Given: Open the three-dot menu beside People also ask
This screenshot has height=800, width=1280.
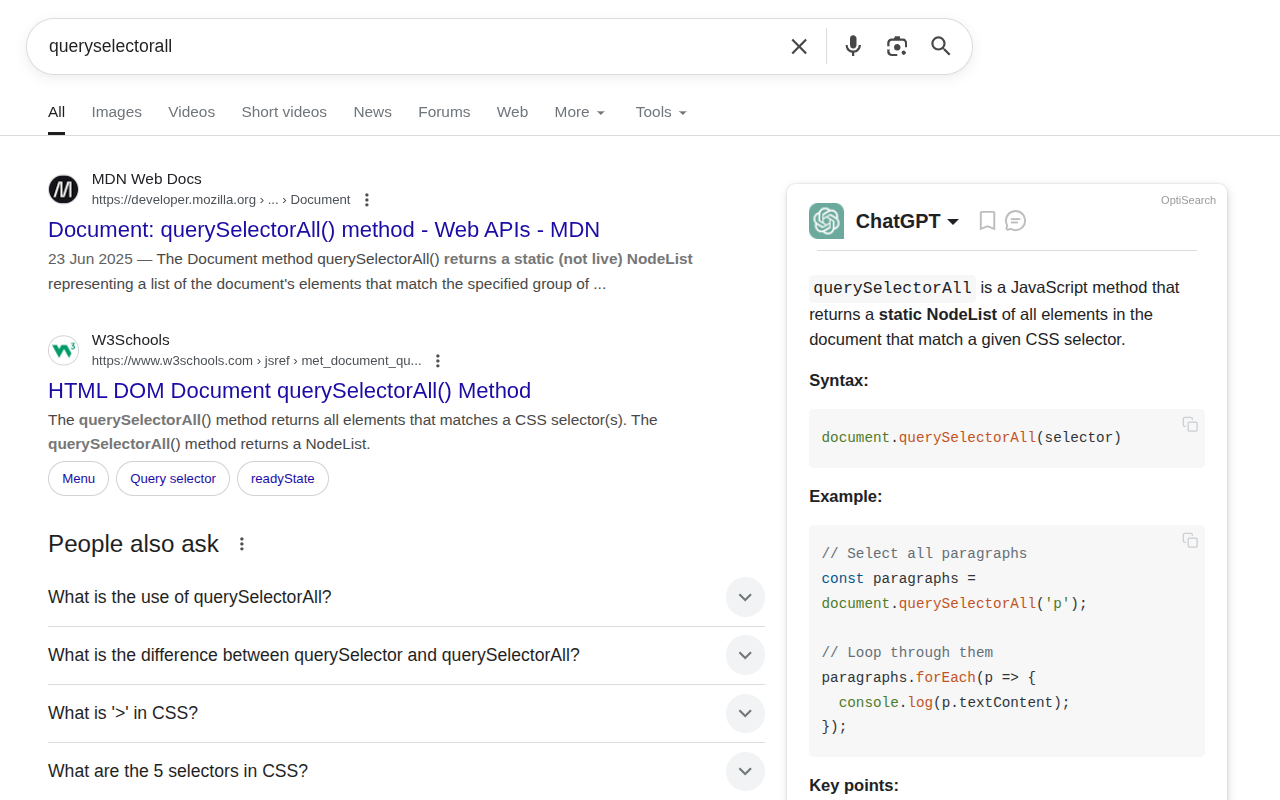Looking at the screenshot, I should pyautogui.click(x=241, y=543).
